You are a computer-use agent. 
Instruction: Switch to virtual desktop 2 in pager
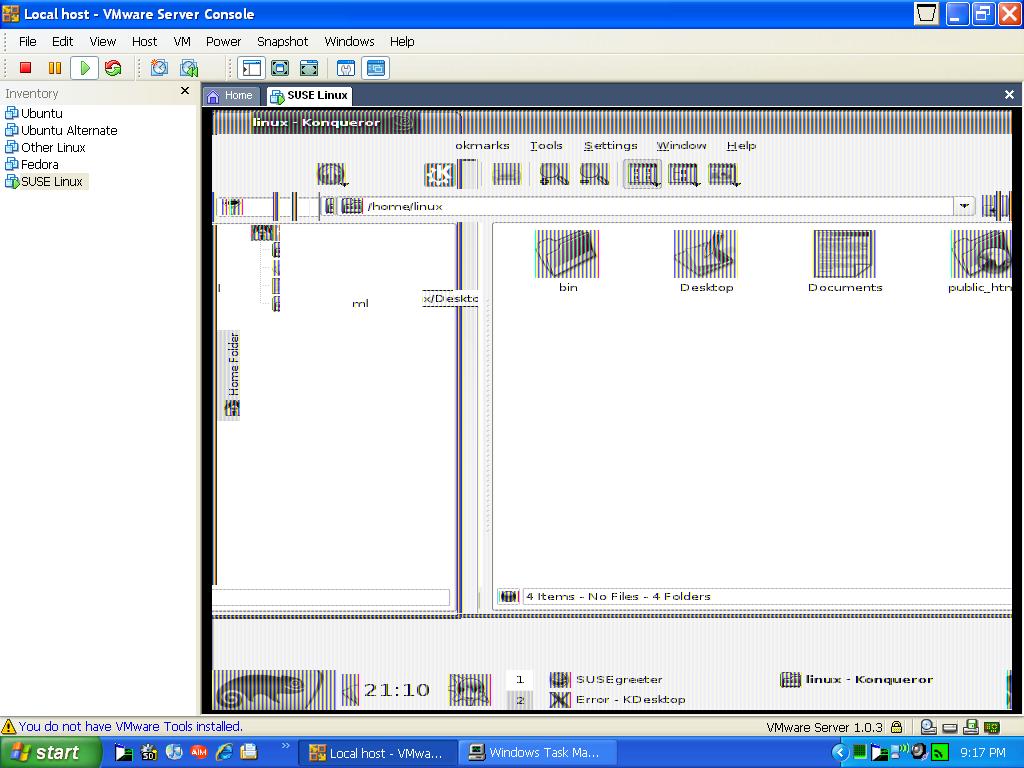click(520, 699)
